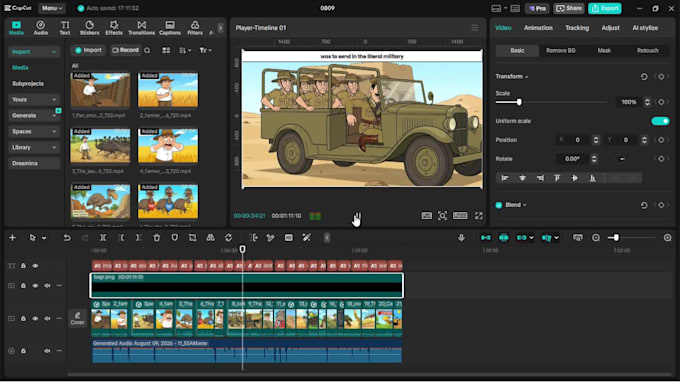Click the focus frame icon in player
This screenshot has width=680, height=382.
442,215
